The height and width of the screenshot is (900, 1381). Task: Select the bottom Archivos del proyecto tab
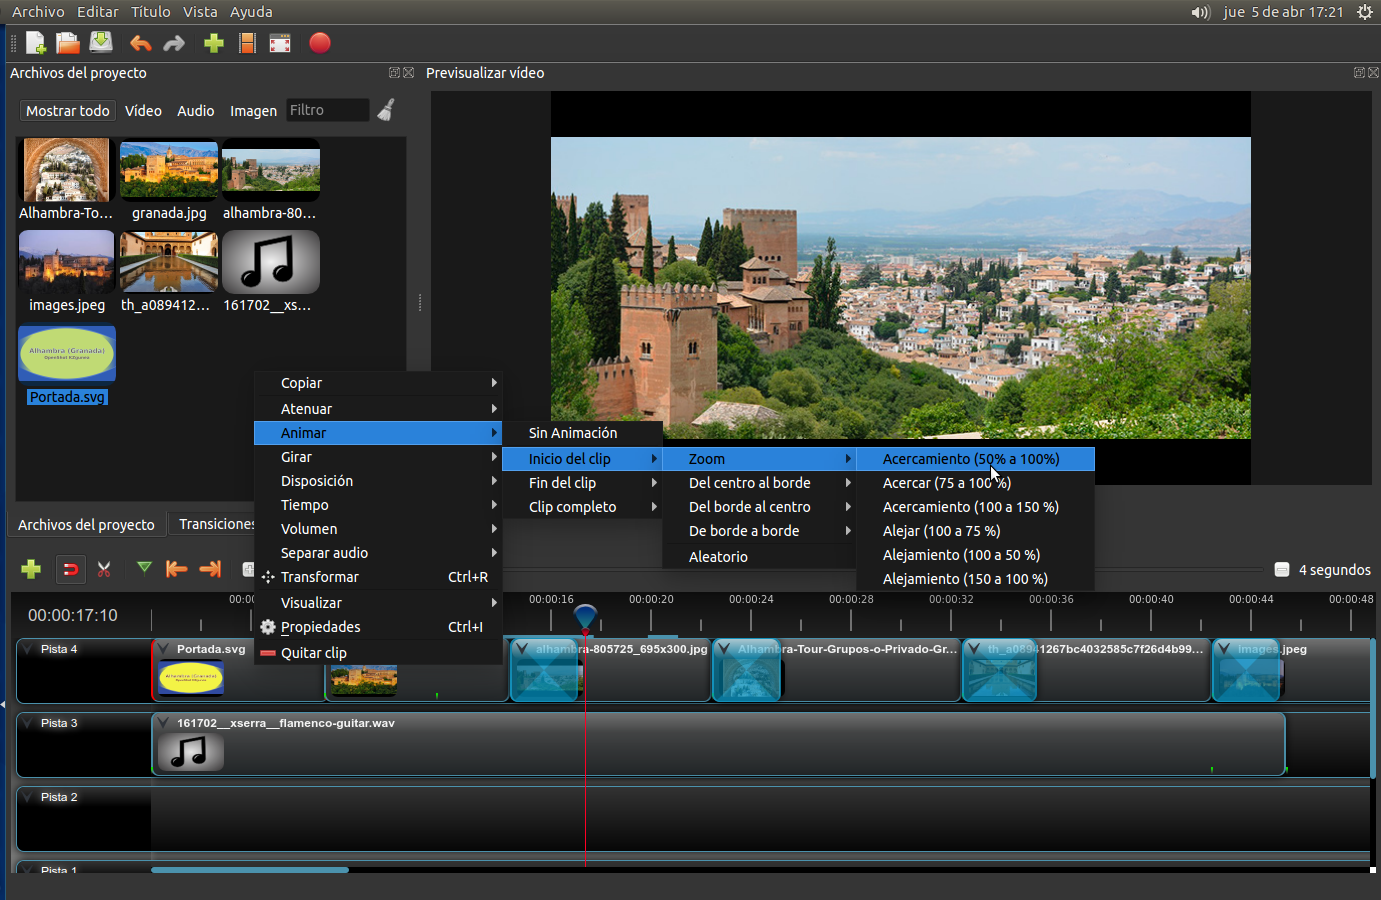[x=86, y=525]
